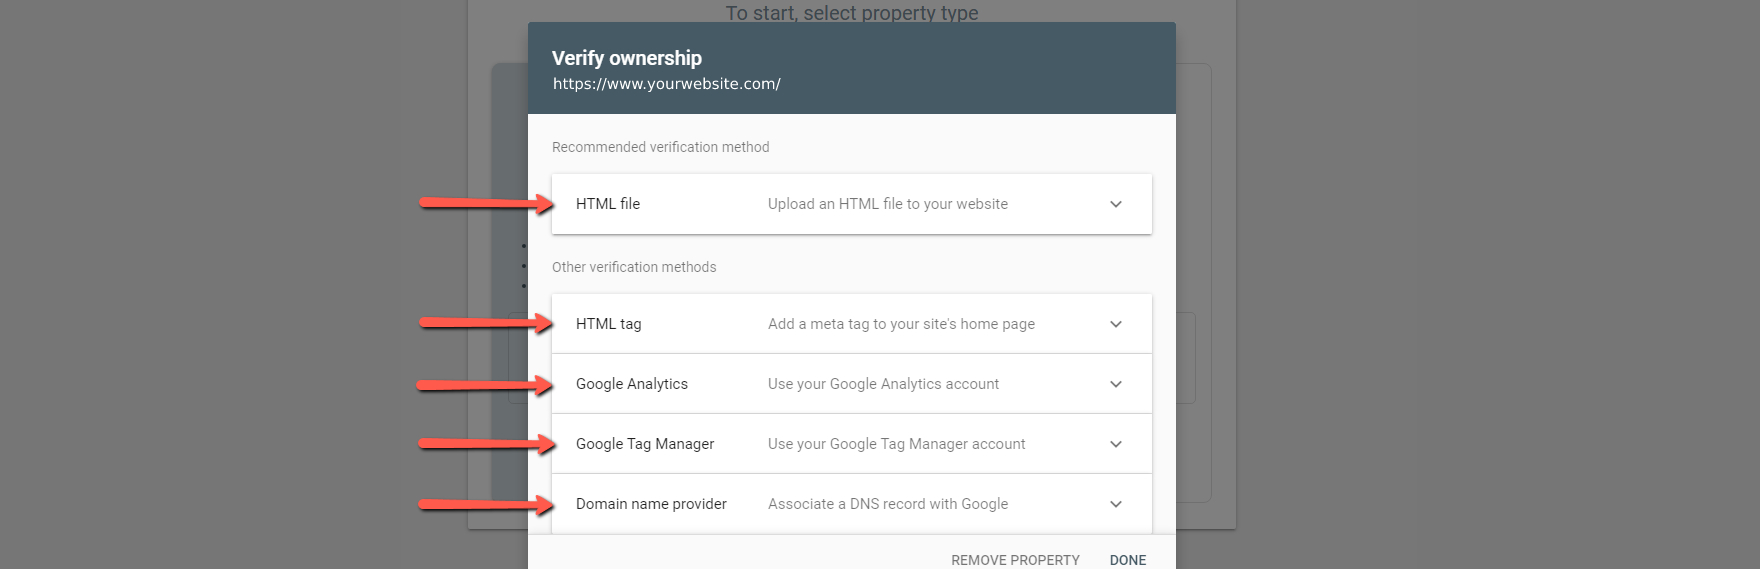1760x569 pixels.
Task: Expand the Google Analytics method chevron
Action: tap(1116, 384)
